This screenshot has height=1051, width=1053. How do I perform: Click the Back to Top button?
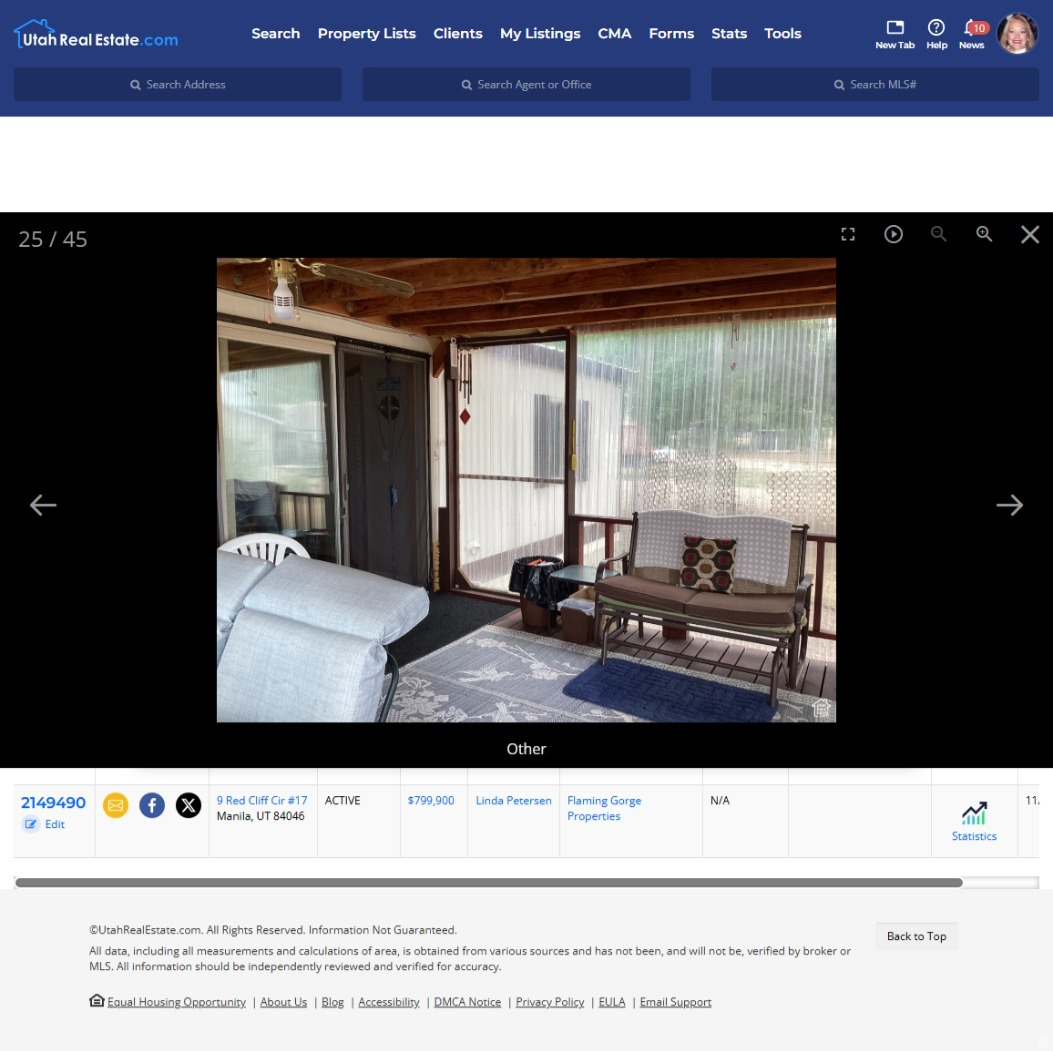916,936
